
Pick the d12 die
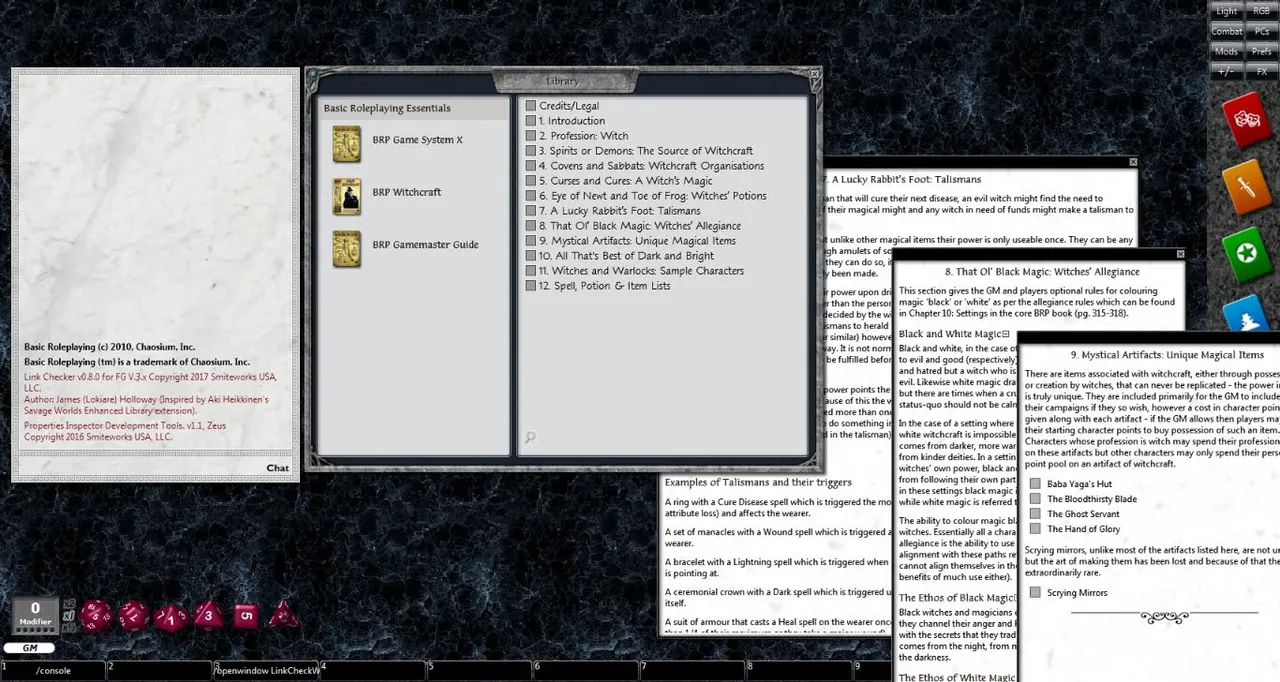tap(134, 616)
